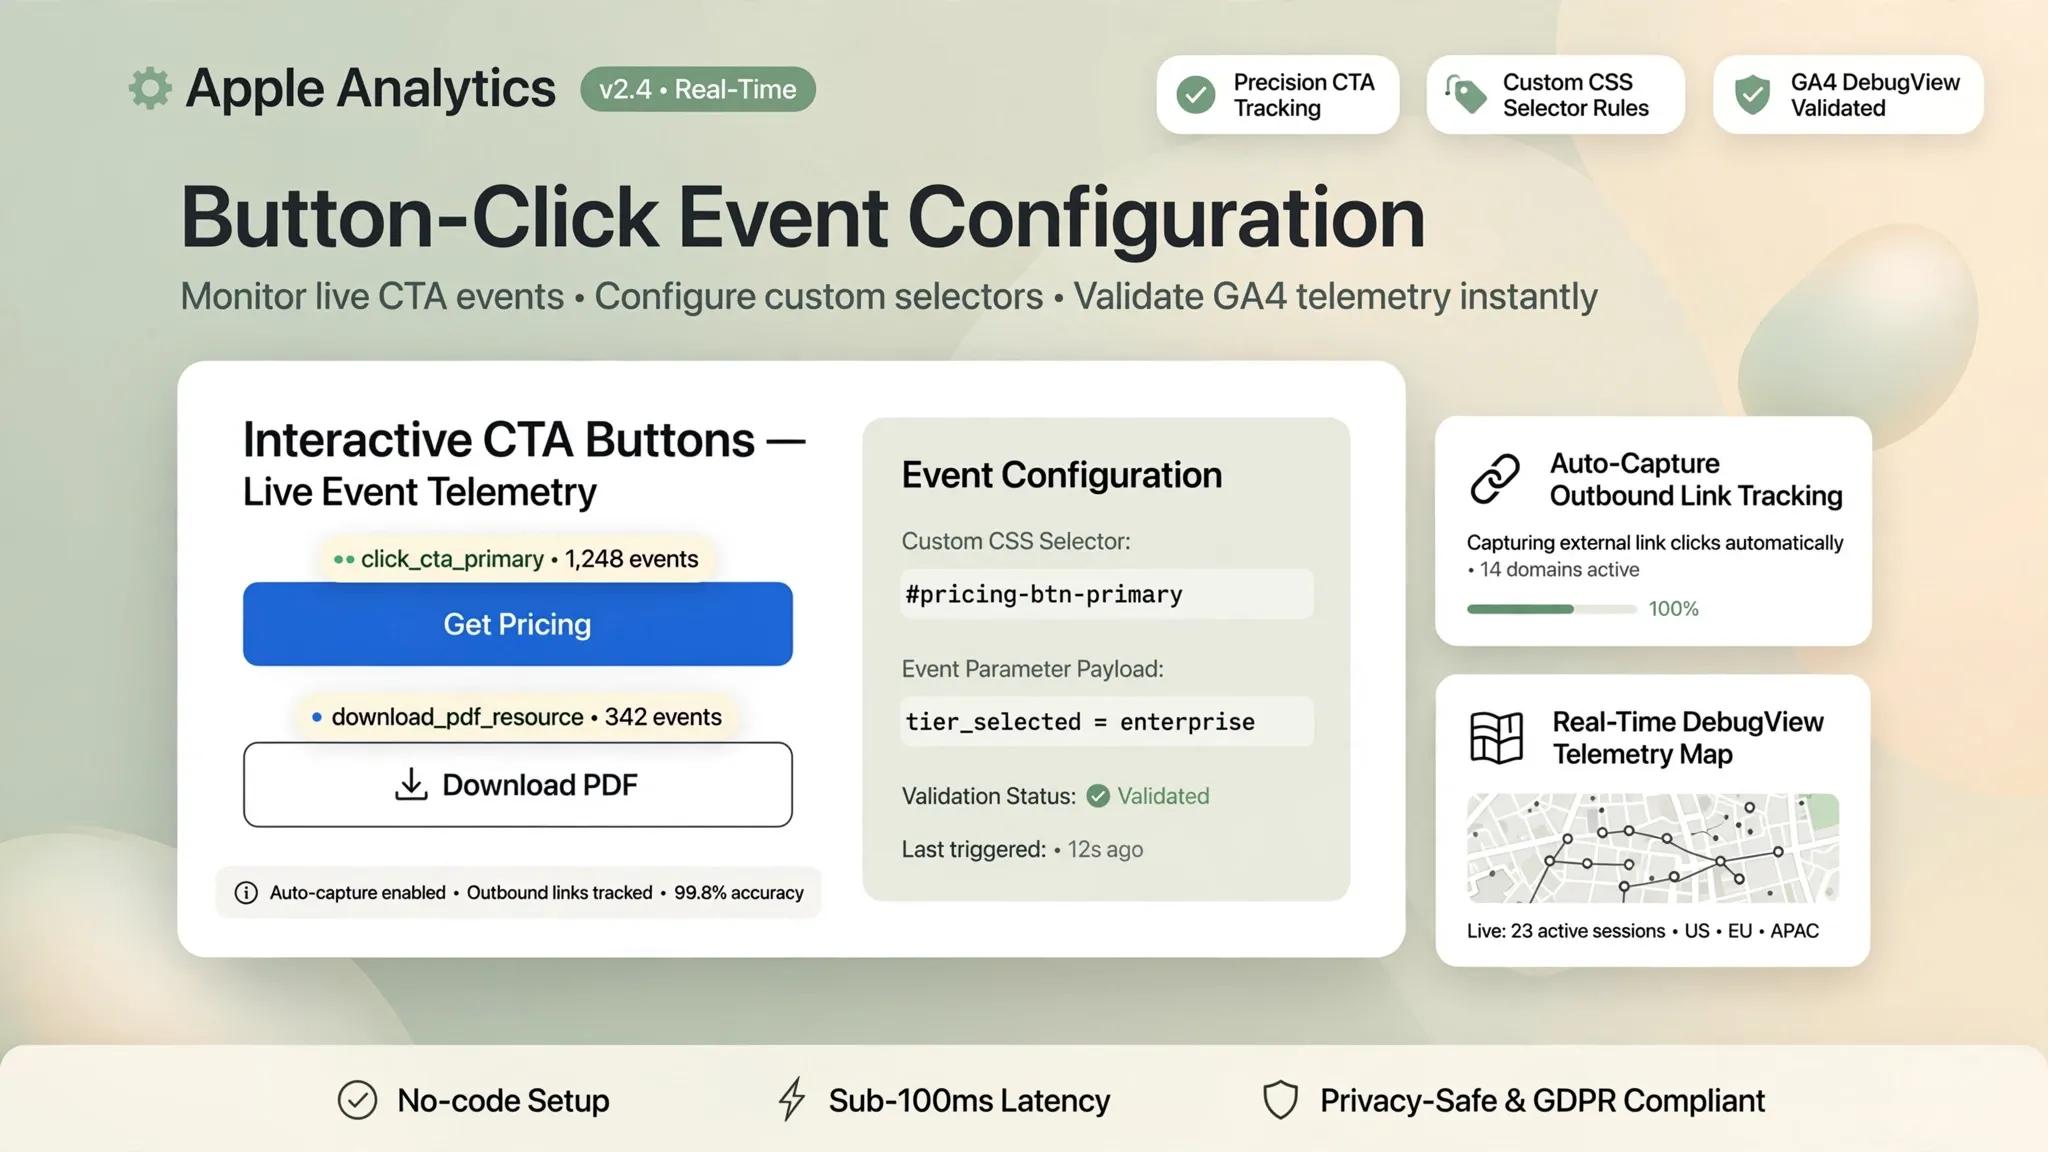This screenshot has height=1152, width=2048.
Task: Click the green Validated check icon
Action: 1098,796
